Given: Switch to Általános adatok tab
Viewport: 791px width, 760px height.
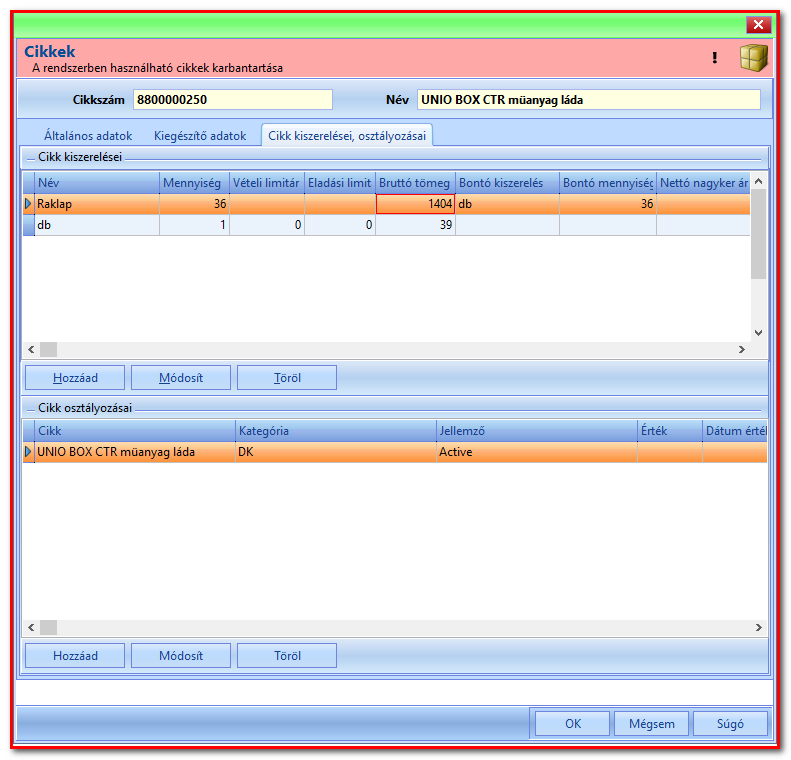Looking at the screenshot, I should click(x=88, y=136).
